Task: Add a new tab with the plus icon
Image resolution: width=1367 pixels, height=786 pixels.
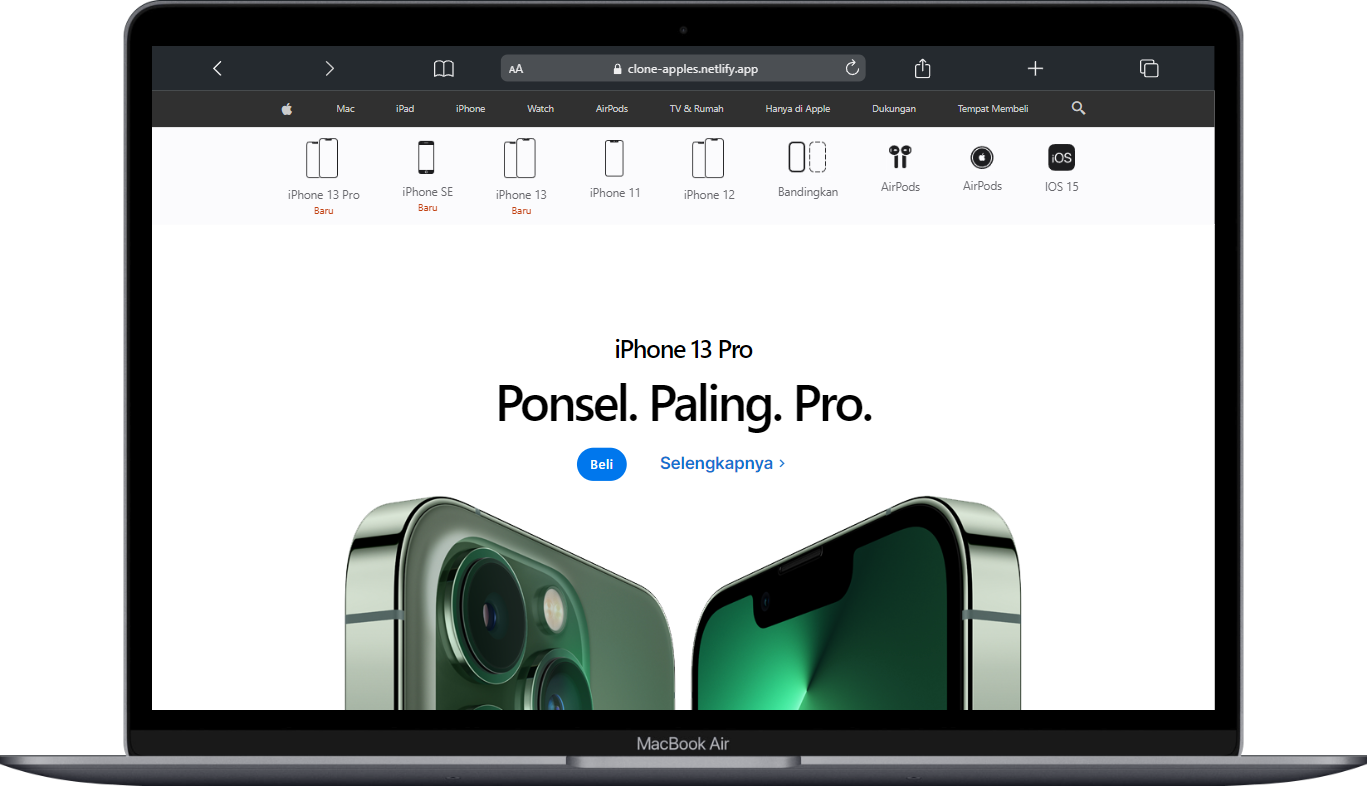Action: [1035, 69]
